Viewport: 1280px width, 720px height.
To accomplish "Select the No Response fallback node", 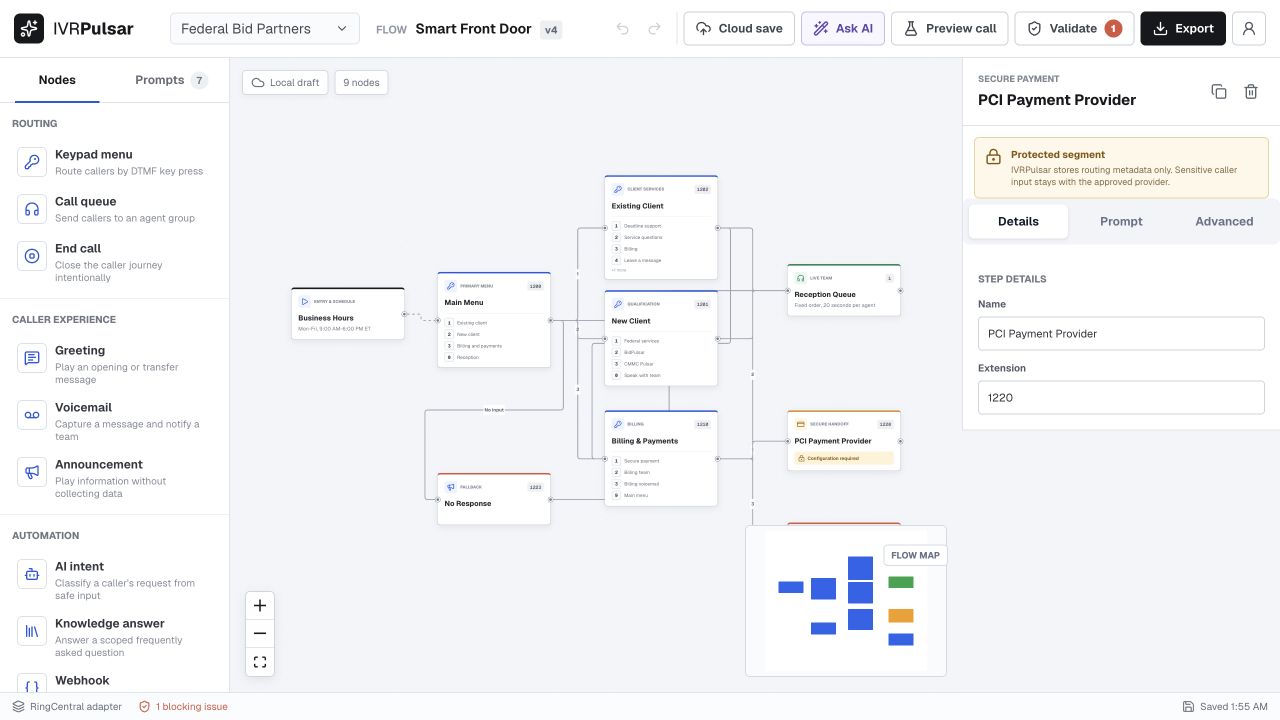I will coord(494,499).
